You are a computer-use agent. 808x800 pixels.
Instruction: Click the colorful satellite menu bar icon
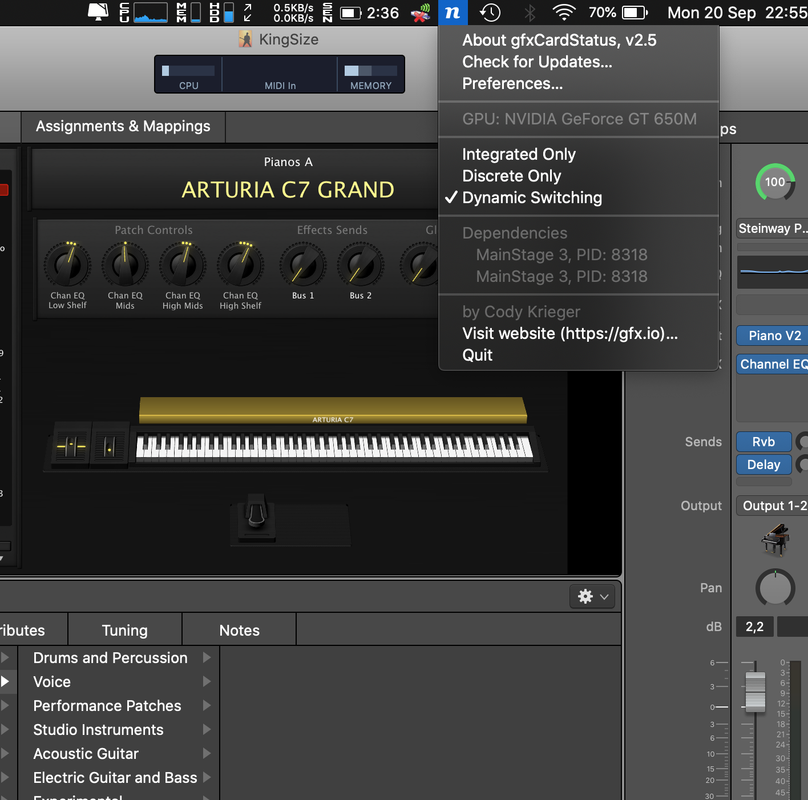click(x=420, y=12)
